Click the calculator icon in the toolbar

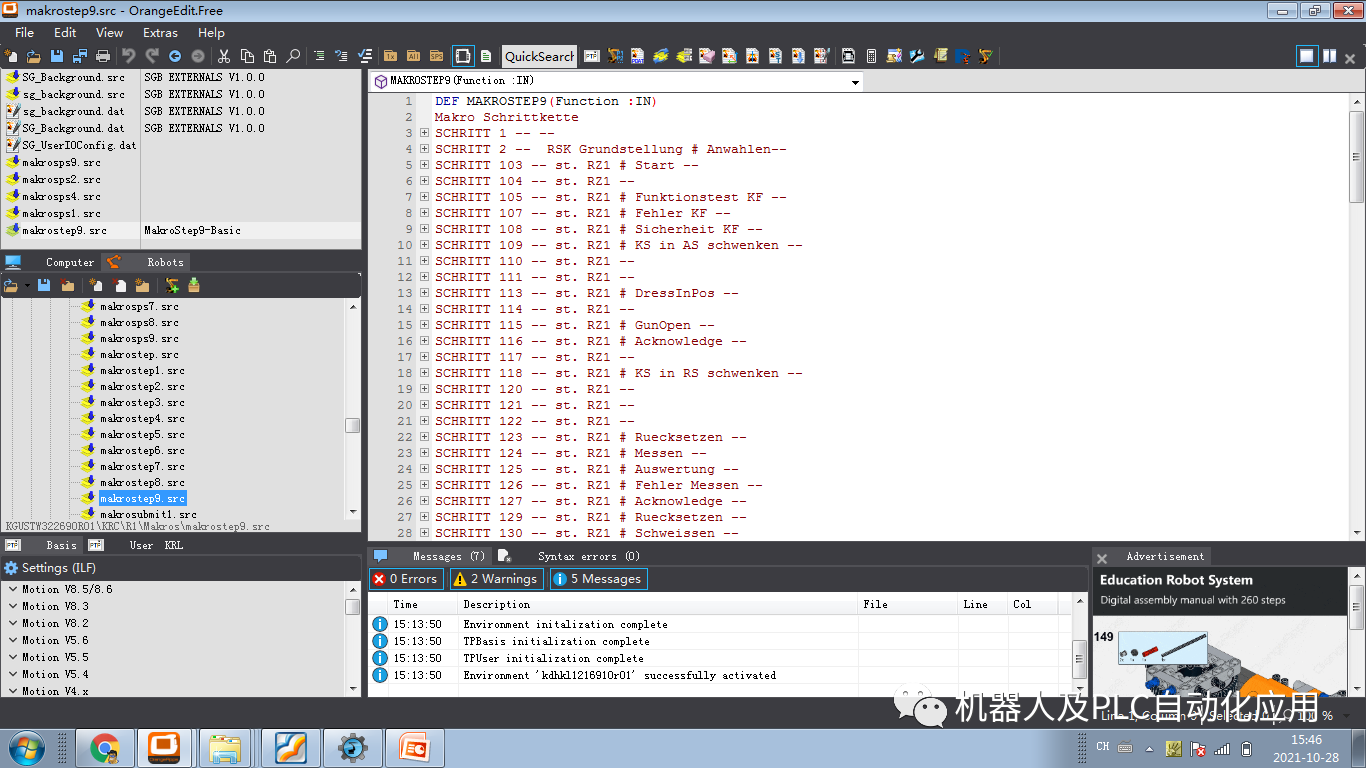coord(871,56)
